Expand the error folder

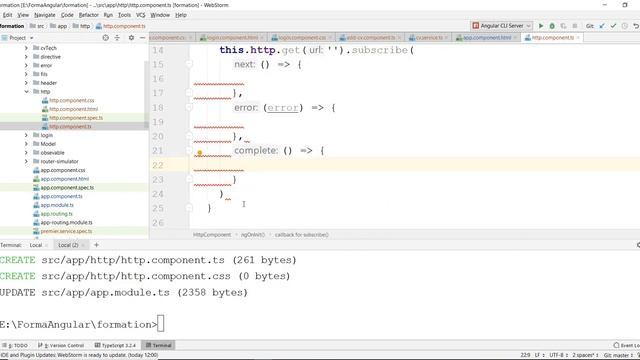click(x=26, y=65)
